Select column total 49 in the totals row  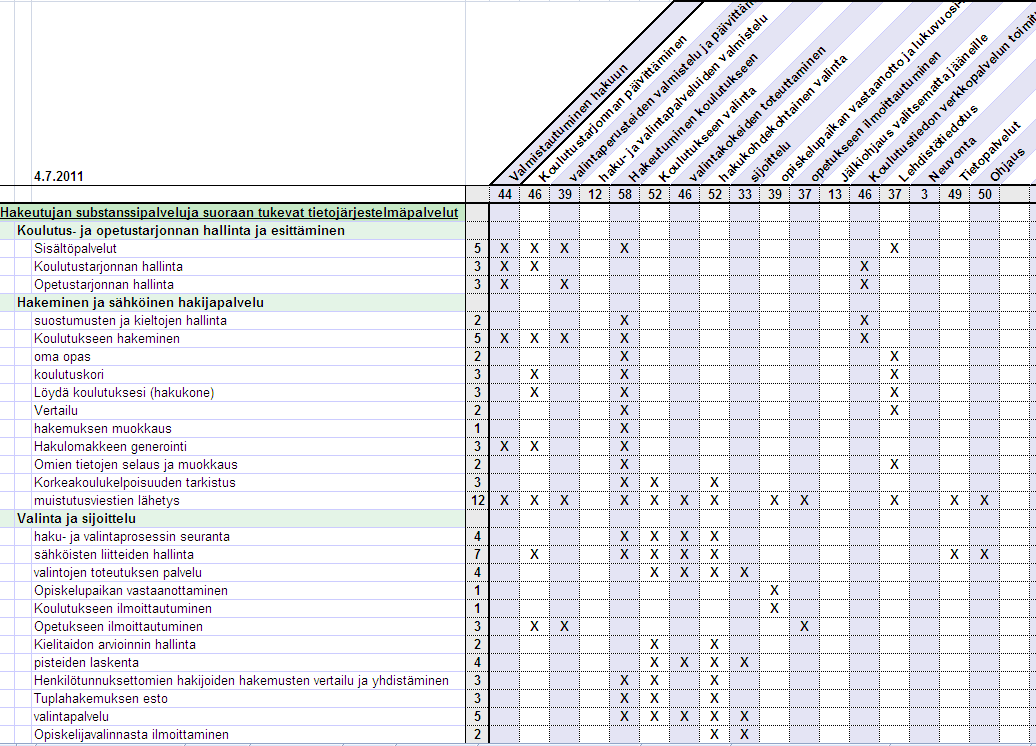point(955,194)
